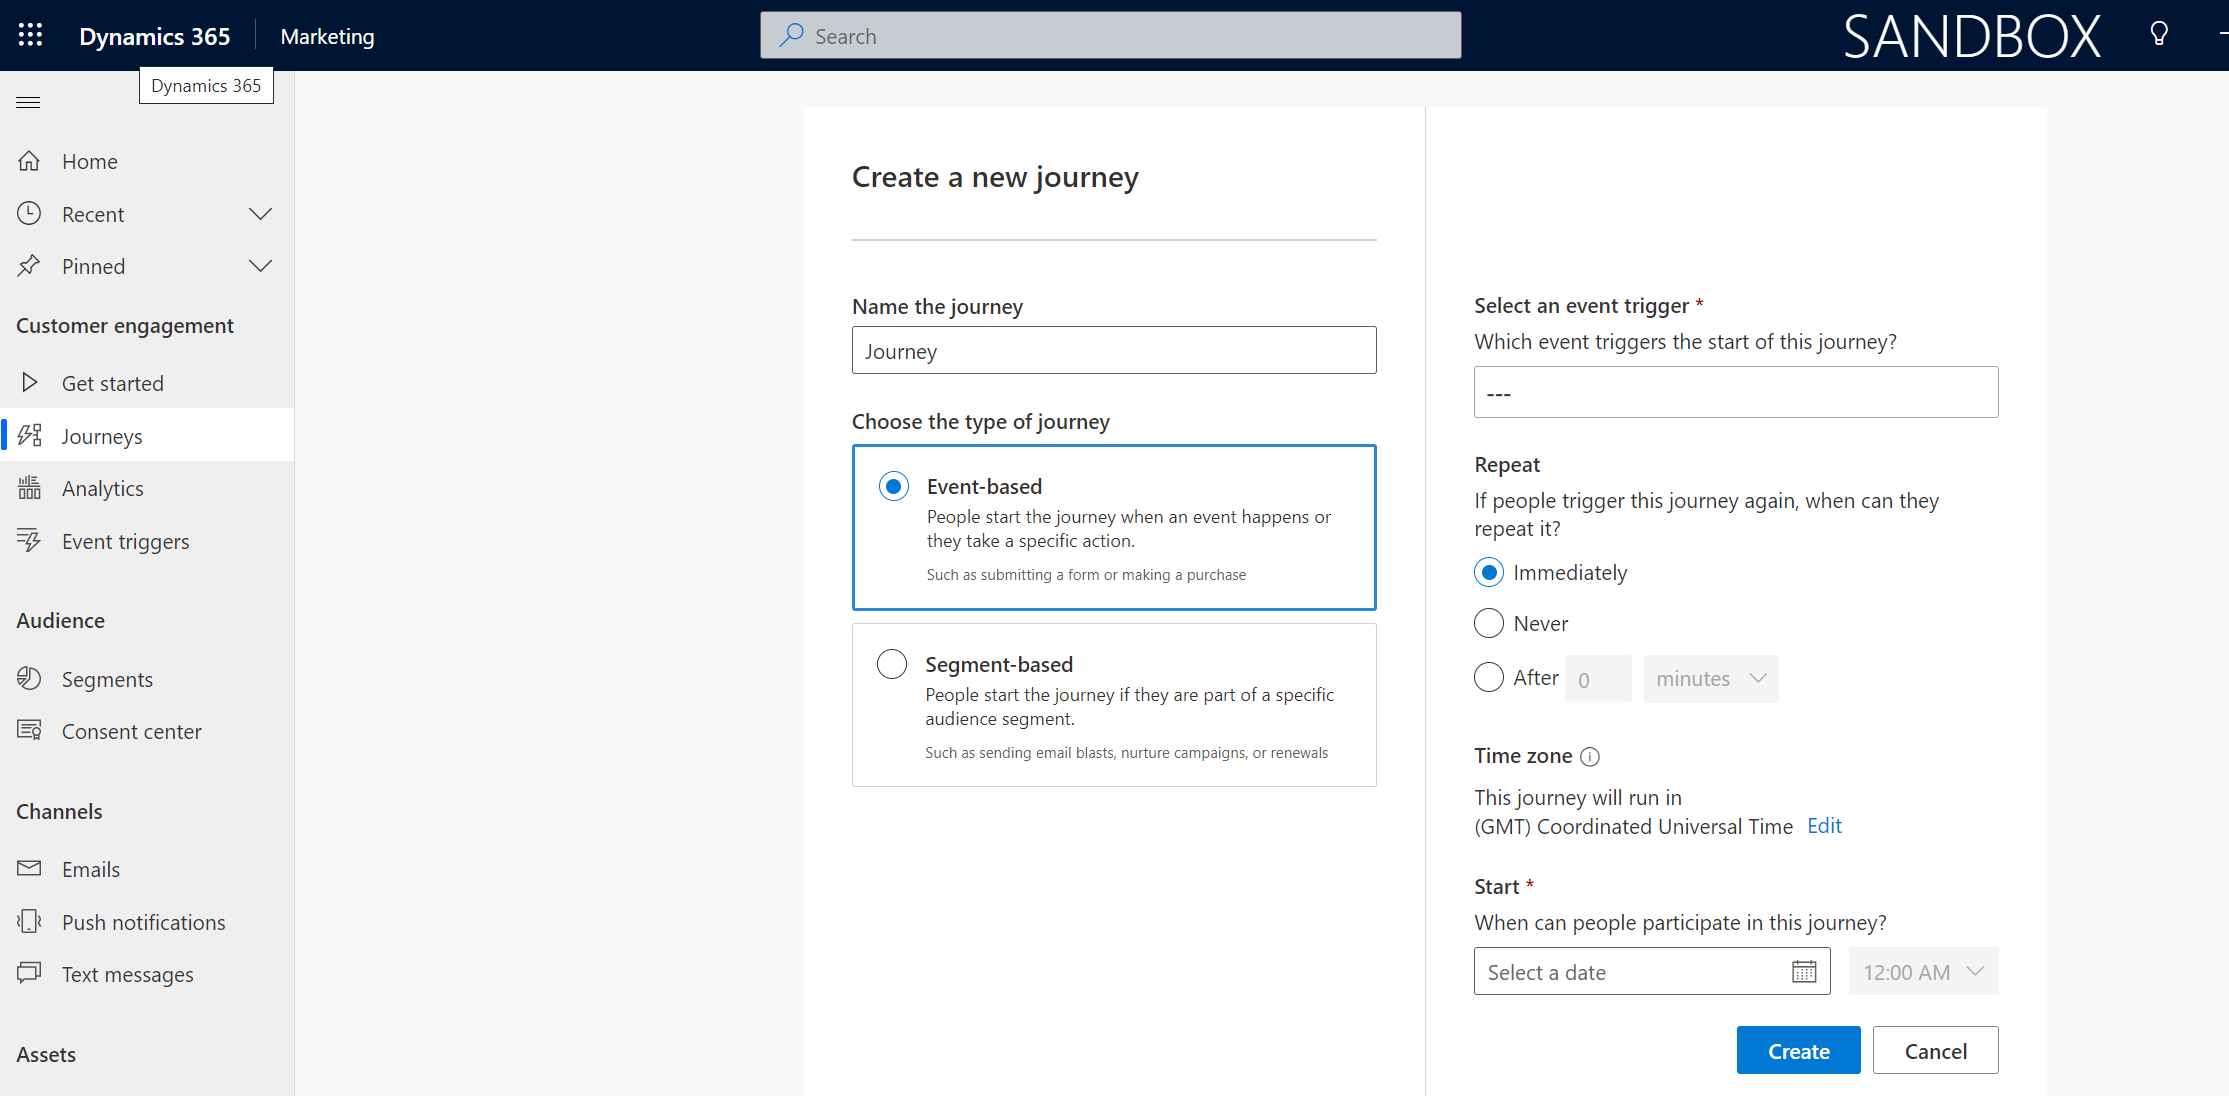Click the Analytics chart icon in sidebar
This screenshot has width=2229, height=1096.
29,488
